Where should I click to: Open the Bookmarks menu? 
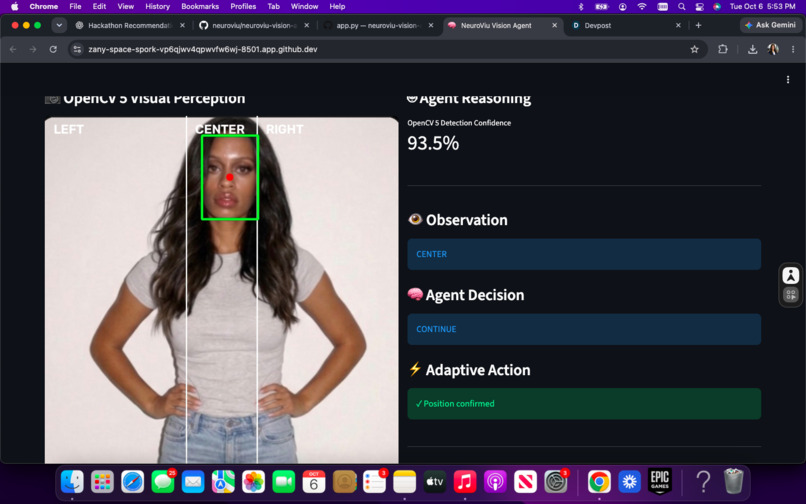(x=200, y=6)
